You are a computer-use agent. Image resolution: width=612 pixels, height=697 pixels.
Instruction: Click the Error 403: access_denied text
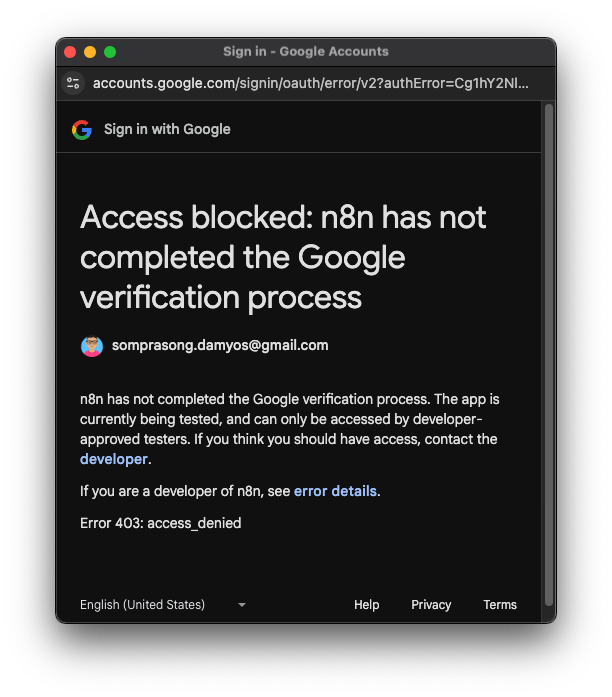[x=160, y=523]
